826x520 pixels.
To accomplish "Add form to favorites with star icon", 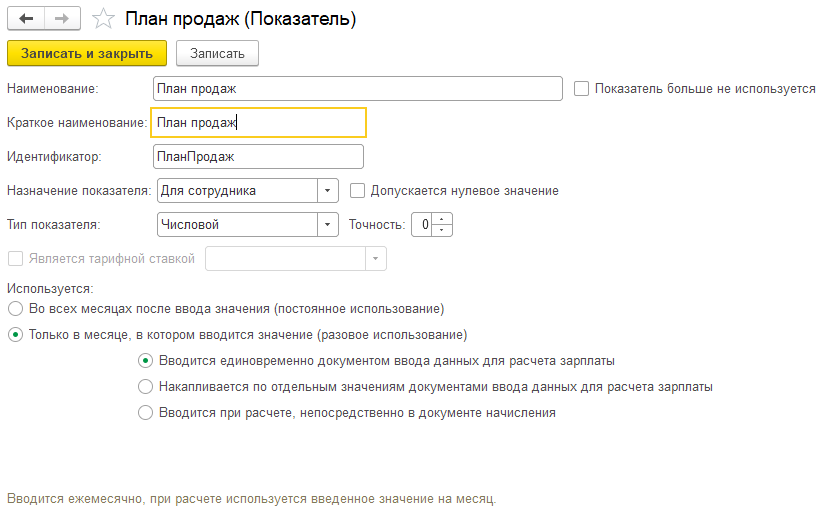I will [x=102, y=19].
